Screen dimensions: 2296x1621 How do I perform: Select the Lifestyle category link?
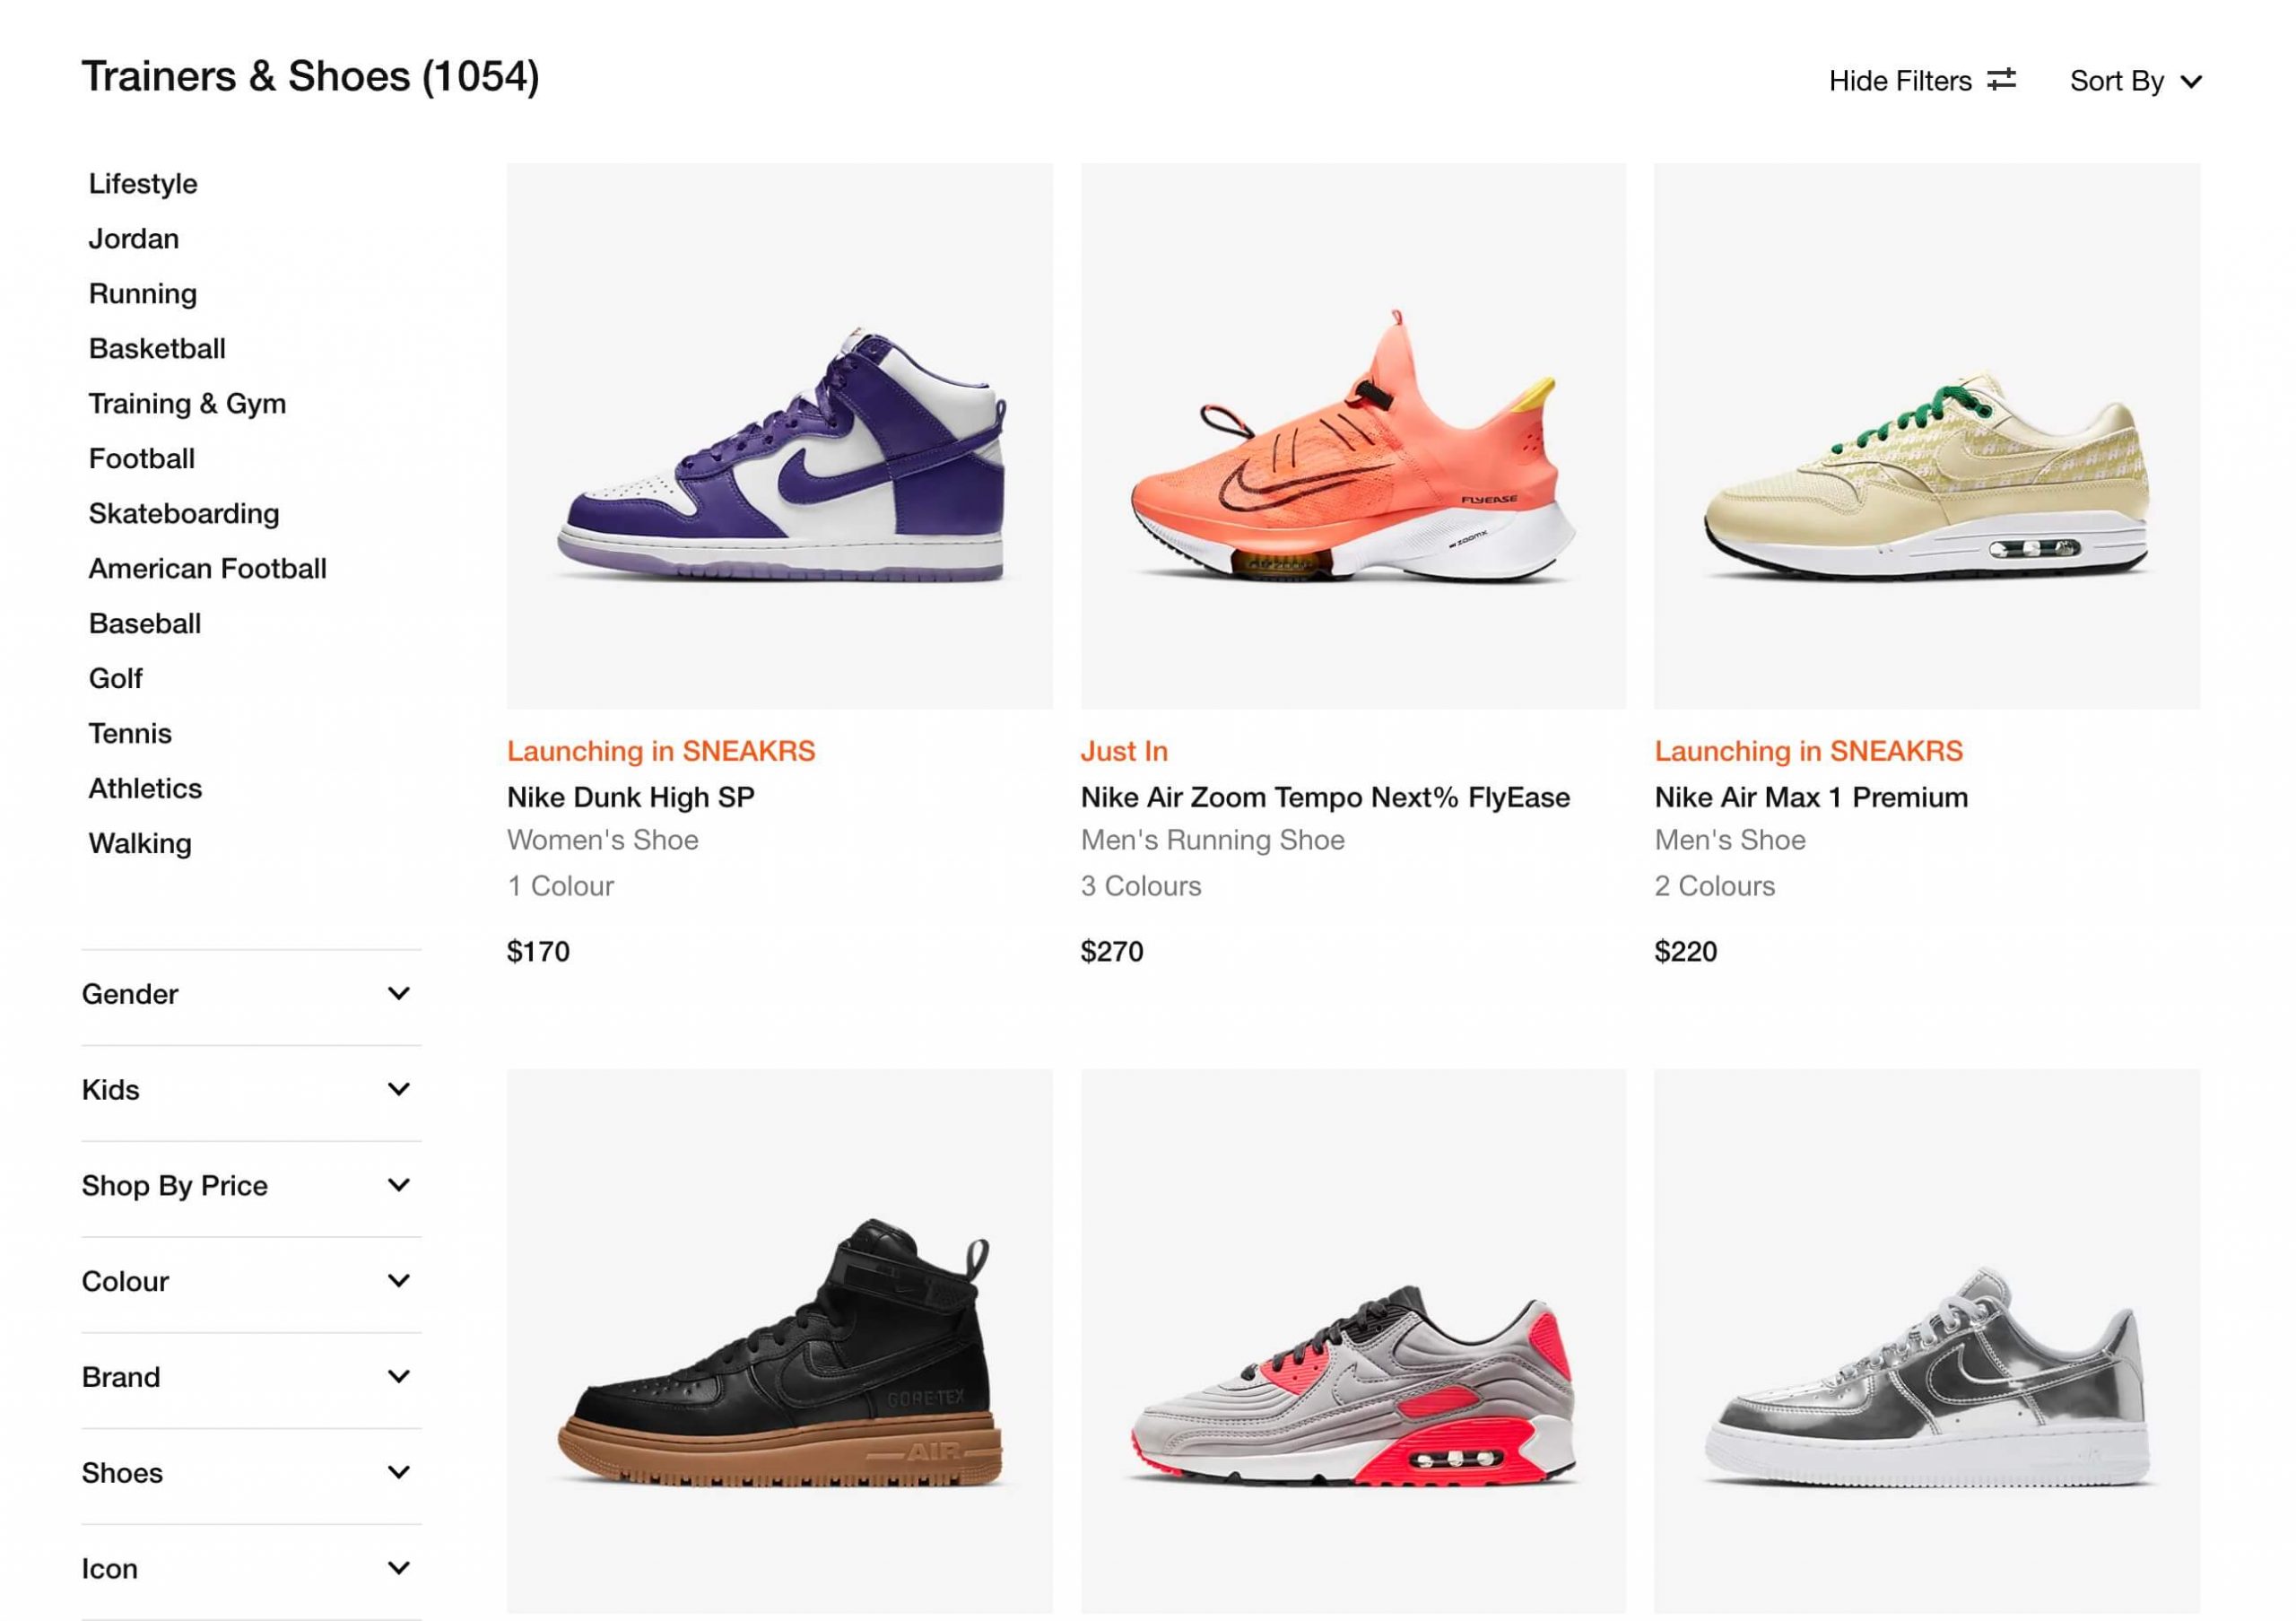tap(143, 184)
